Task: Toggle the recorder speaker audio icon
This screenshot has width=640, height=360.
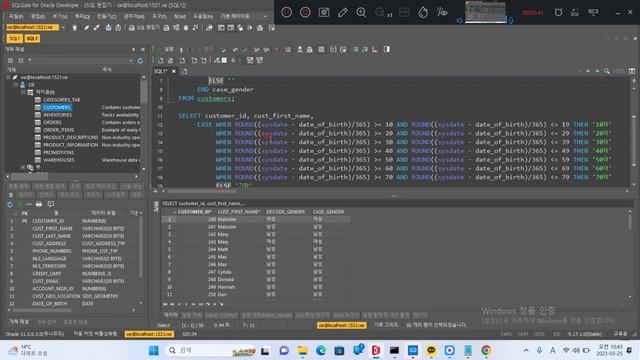Action: click(460, 20)
